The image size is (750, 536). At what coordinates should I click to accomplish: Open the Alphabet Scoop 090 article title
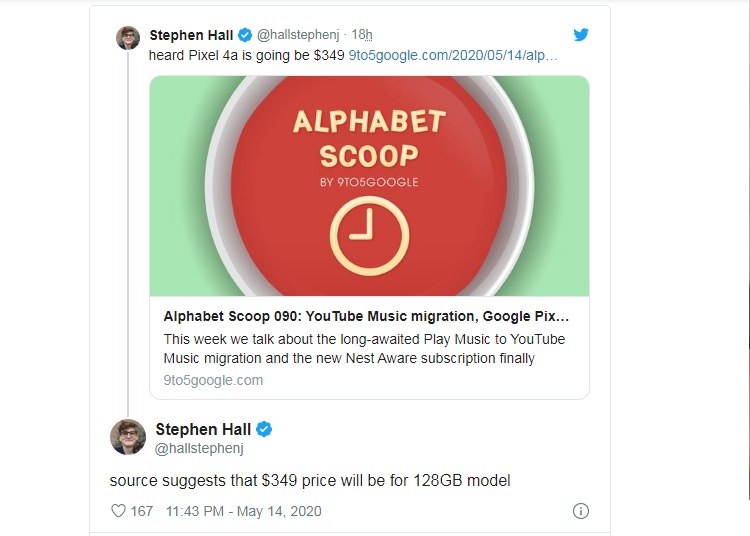click(366, 316)
